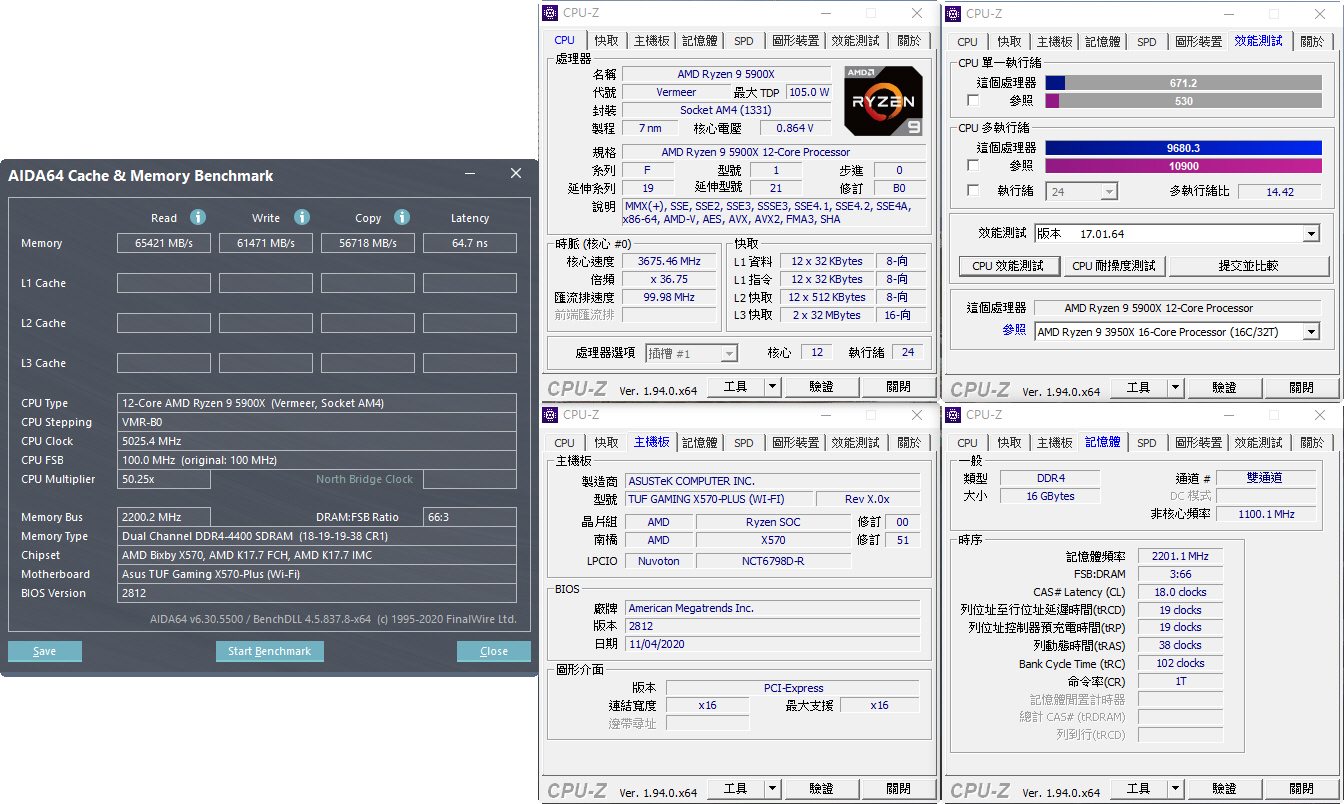Toggle single-thread 參照 reference checkbox
This screenshot has height=804, width=1344.
pos(973,101)
